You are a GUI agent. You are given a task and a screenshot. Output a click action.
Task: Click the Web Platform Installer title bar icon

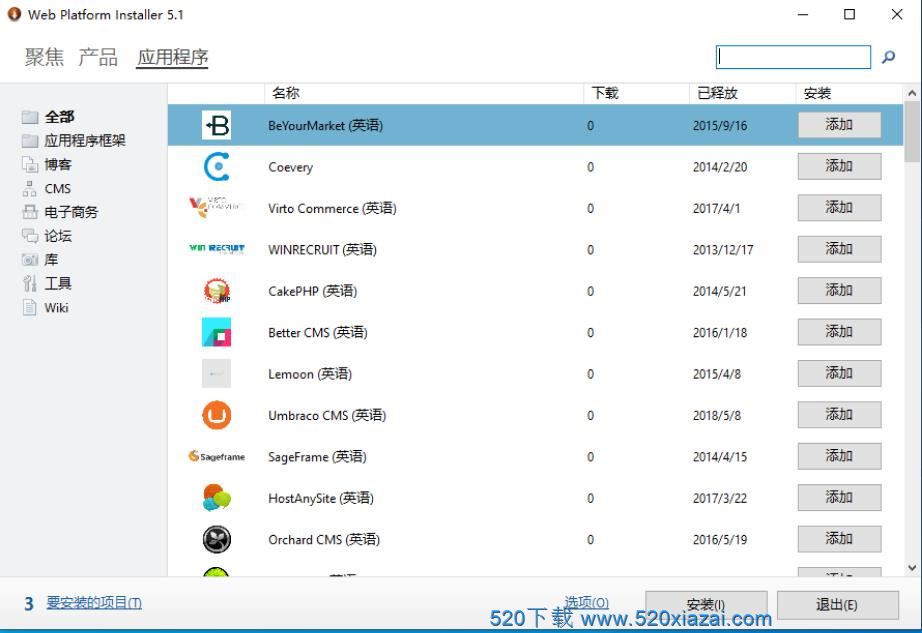click(x=14, y=14)
